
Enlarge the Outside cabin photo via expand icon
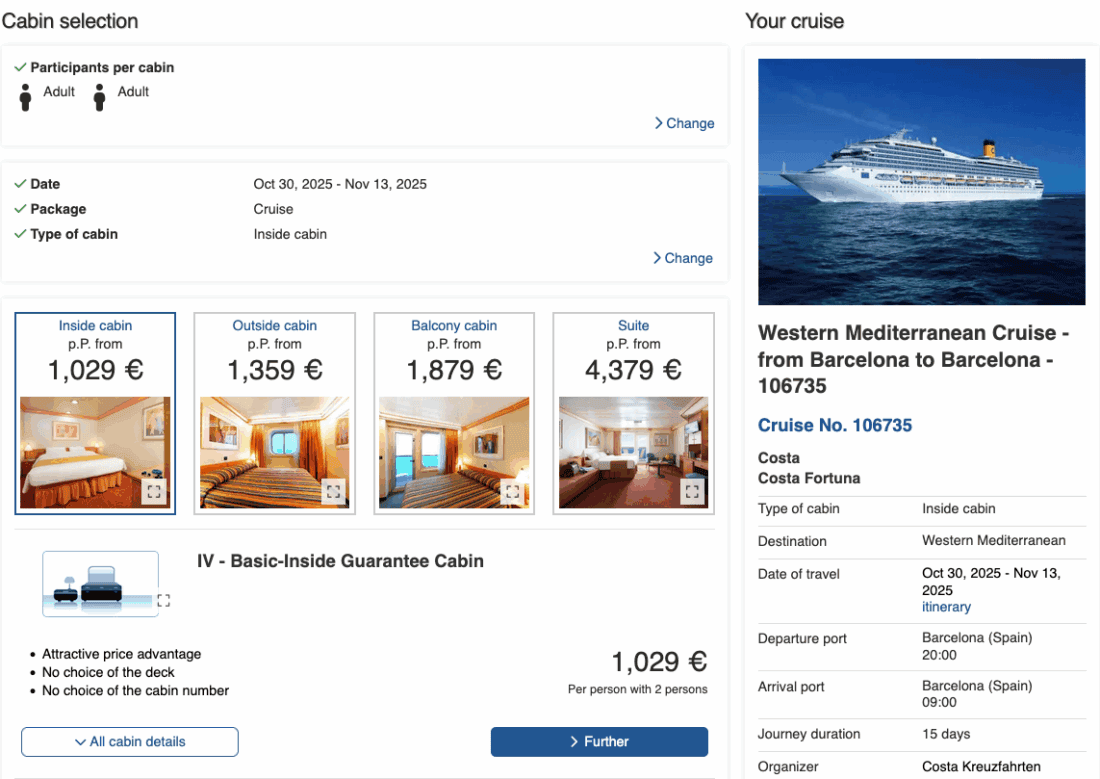click(333, 491)
